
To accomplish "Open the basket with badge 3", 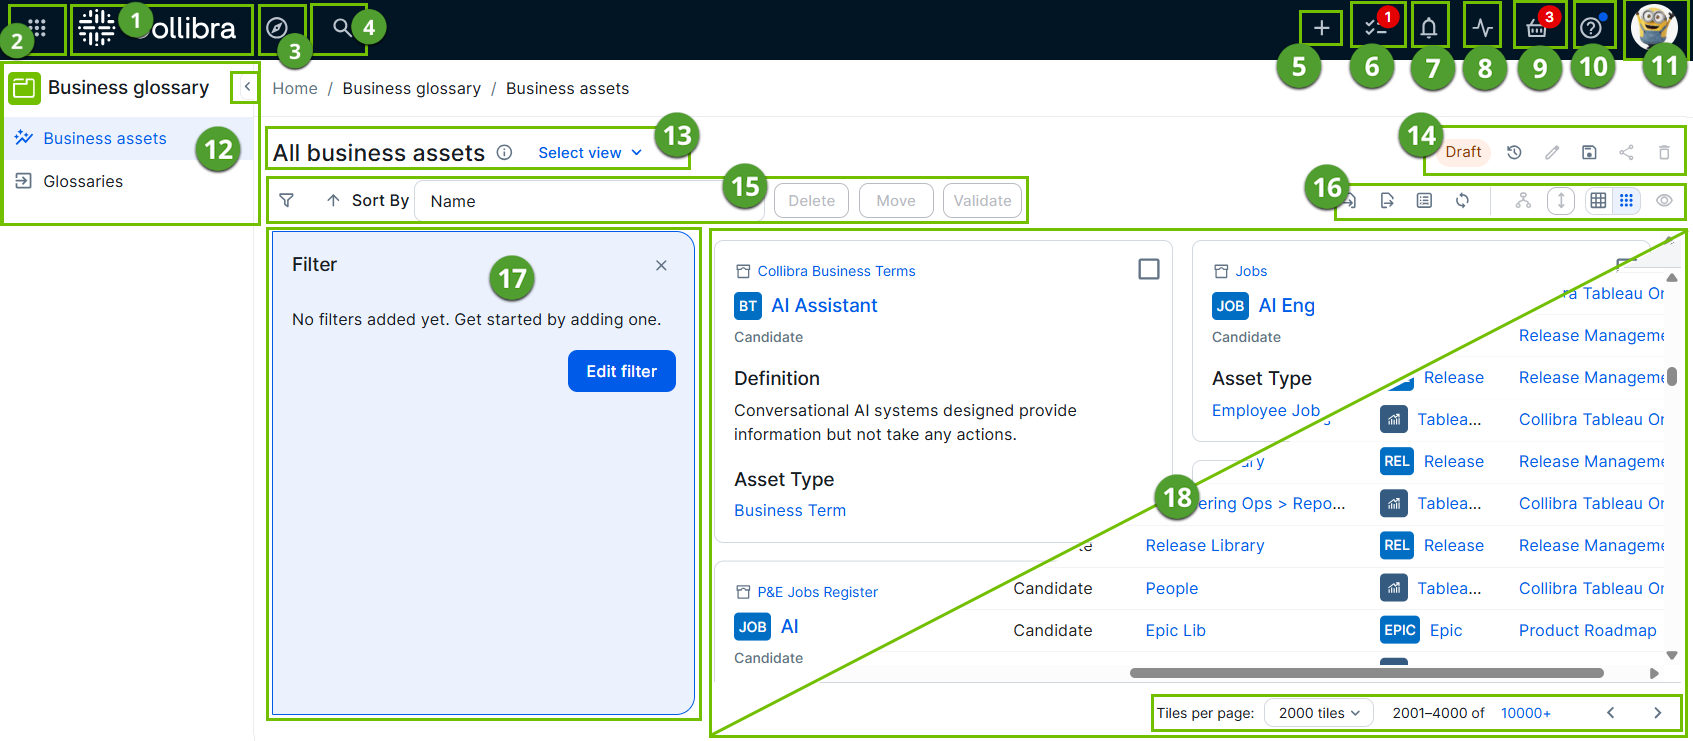I will (1537, 28).
